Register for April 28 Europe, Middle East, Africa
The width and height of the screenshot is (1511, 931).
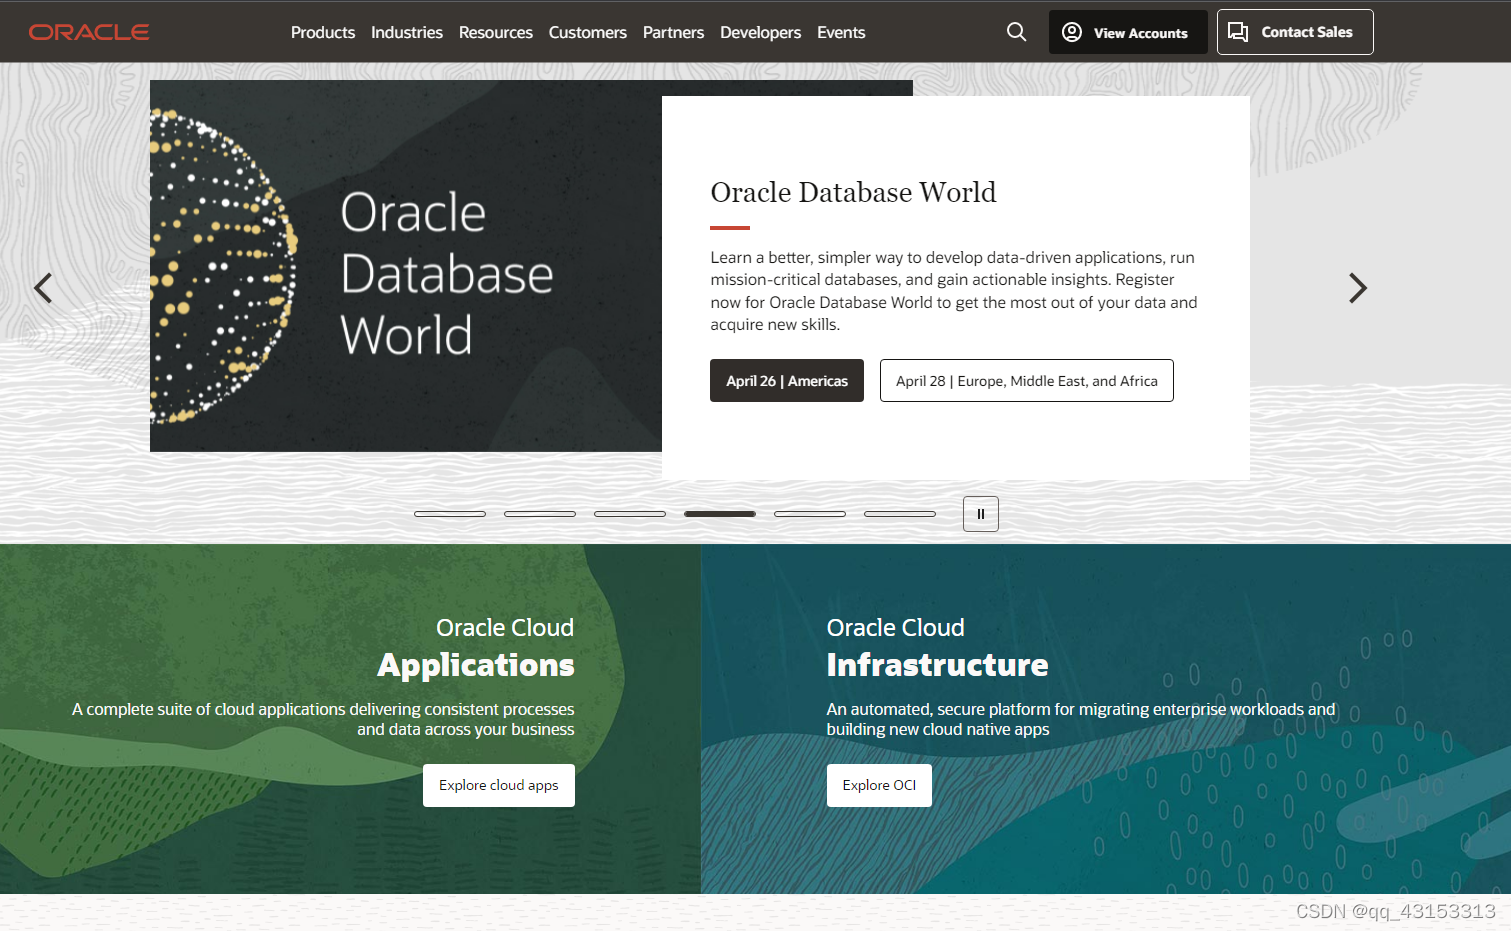1027,381
